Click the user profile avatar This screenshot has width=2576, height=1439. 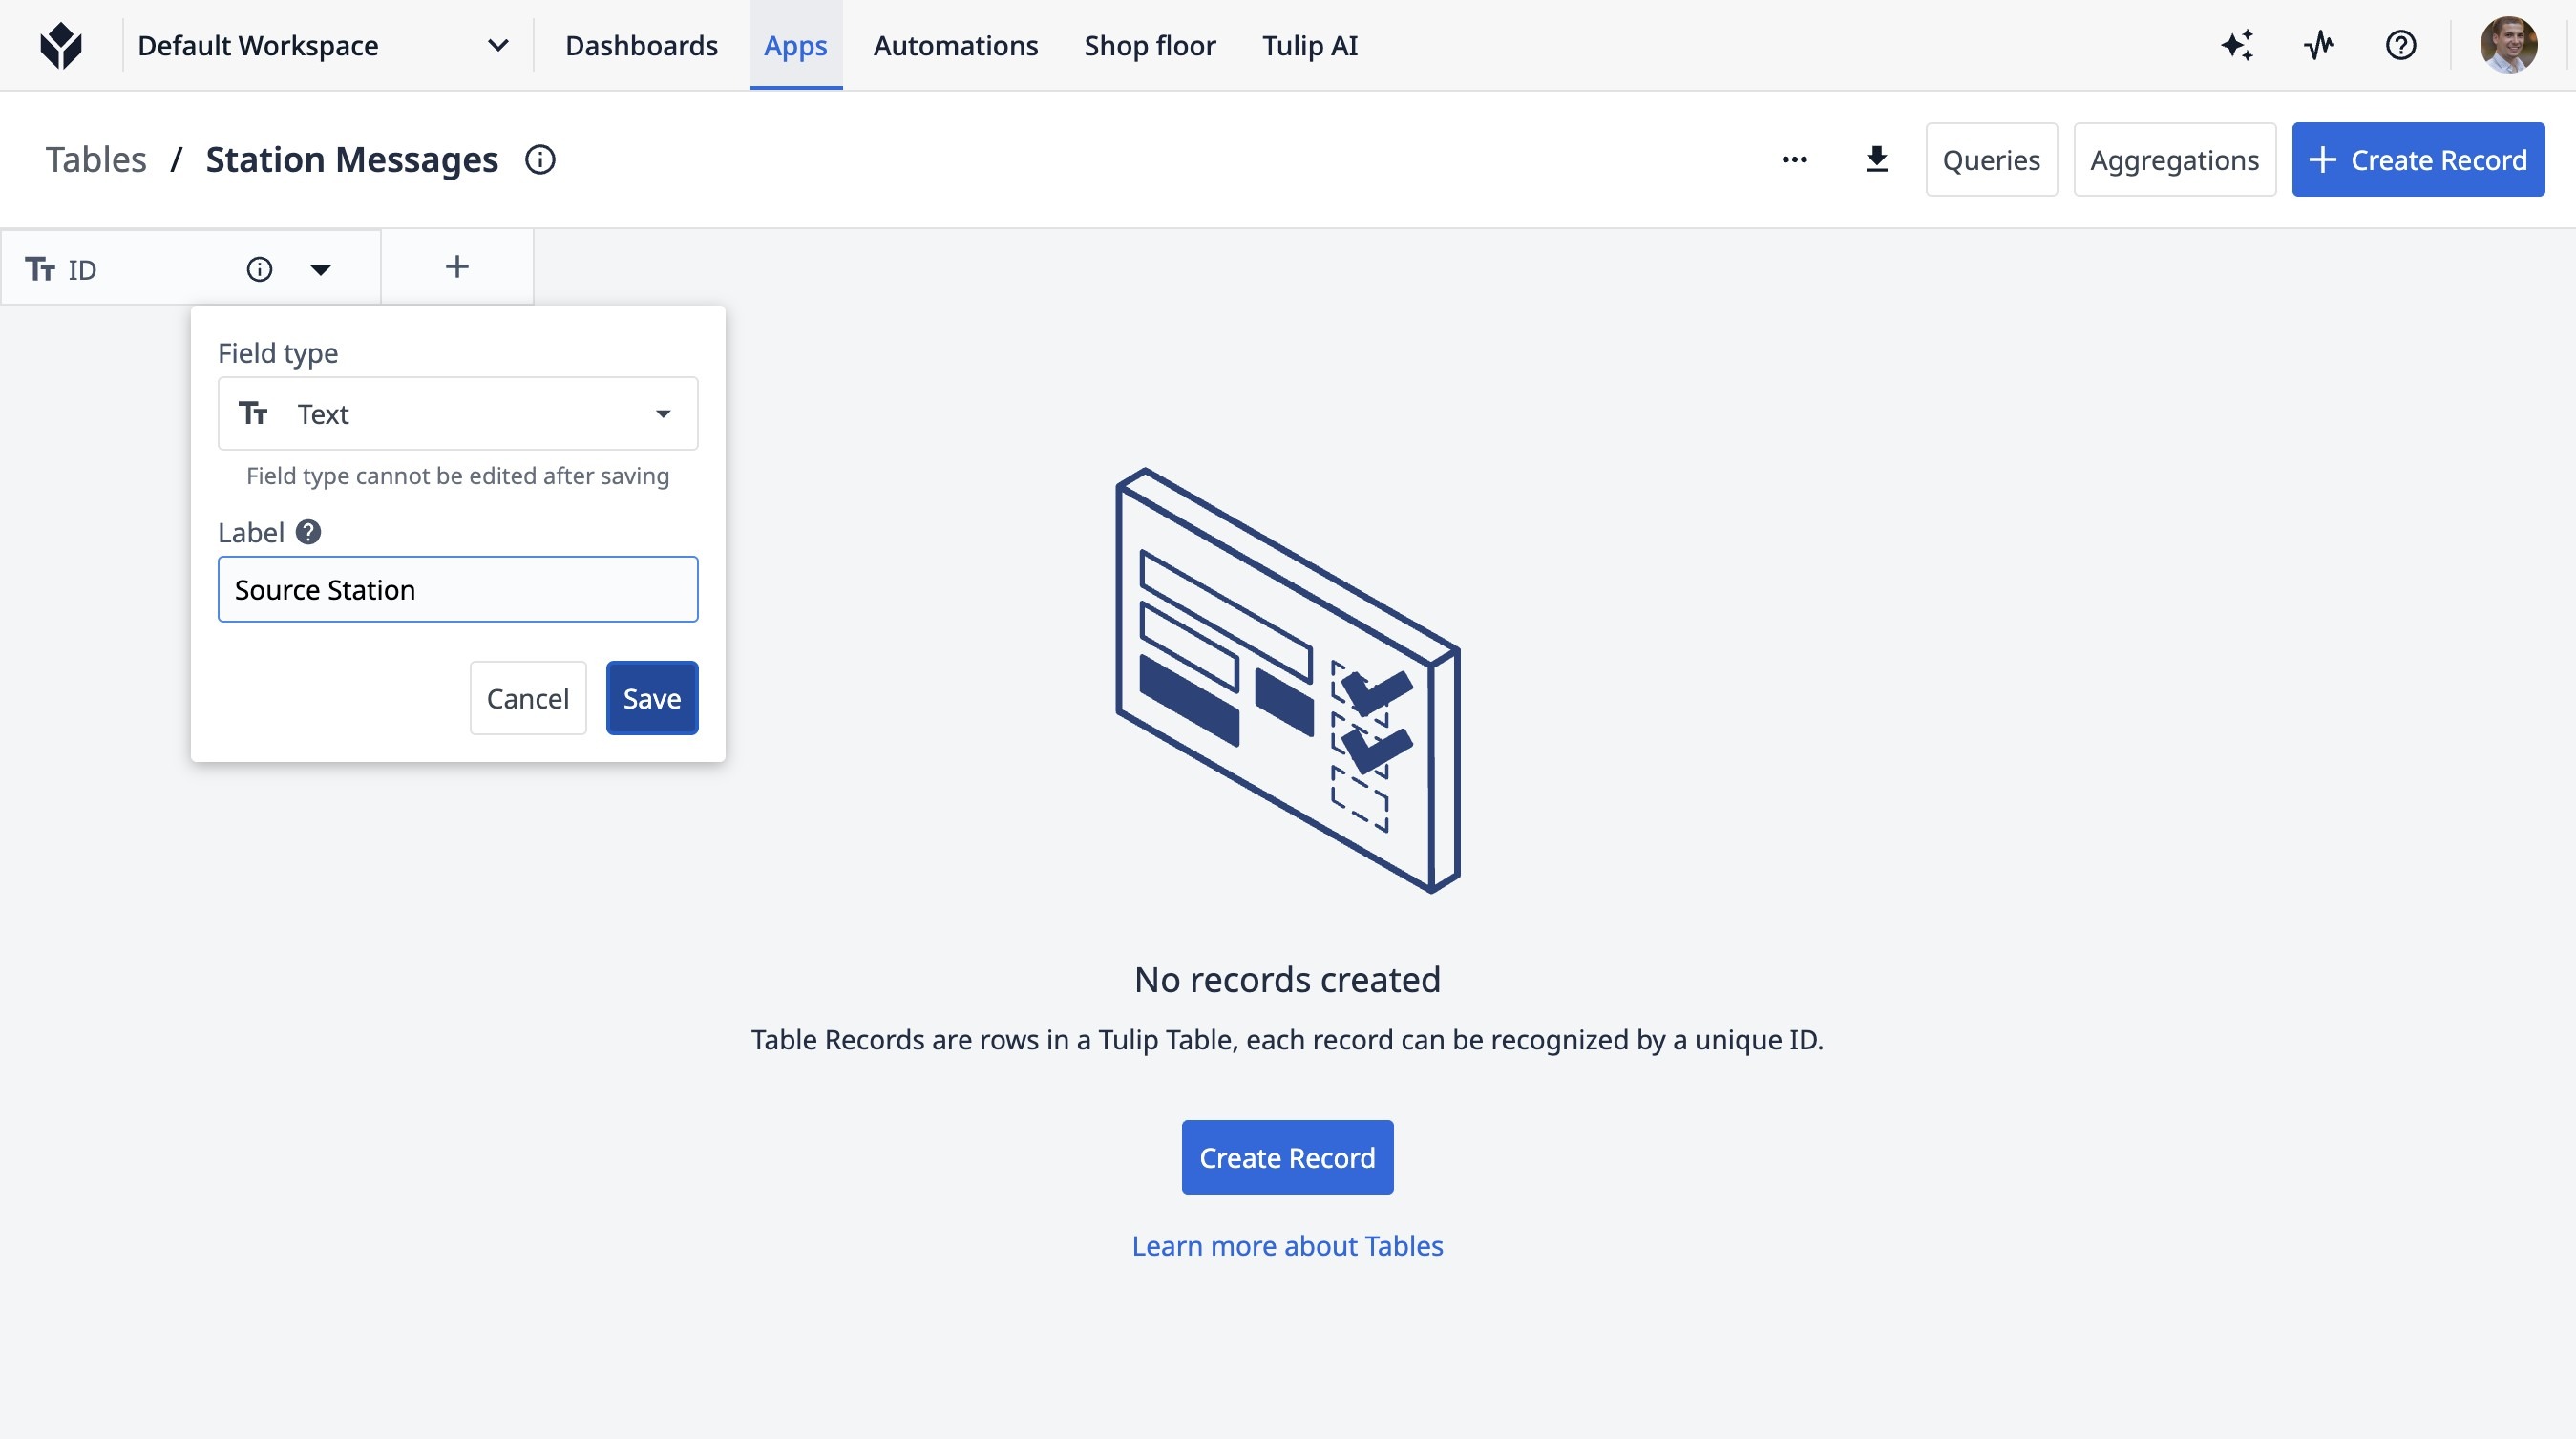(x=2507, y=45)
